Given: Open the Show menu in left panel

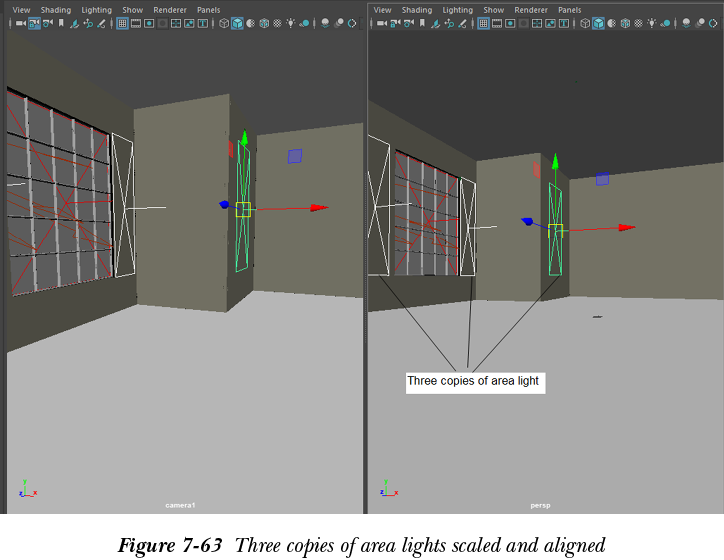Looking at the screenshot, I should pyautogui.click(x=132, y=10).
